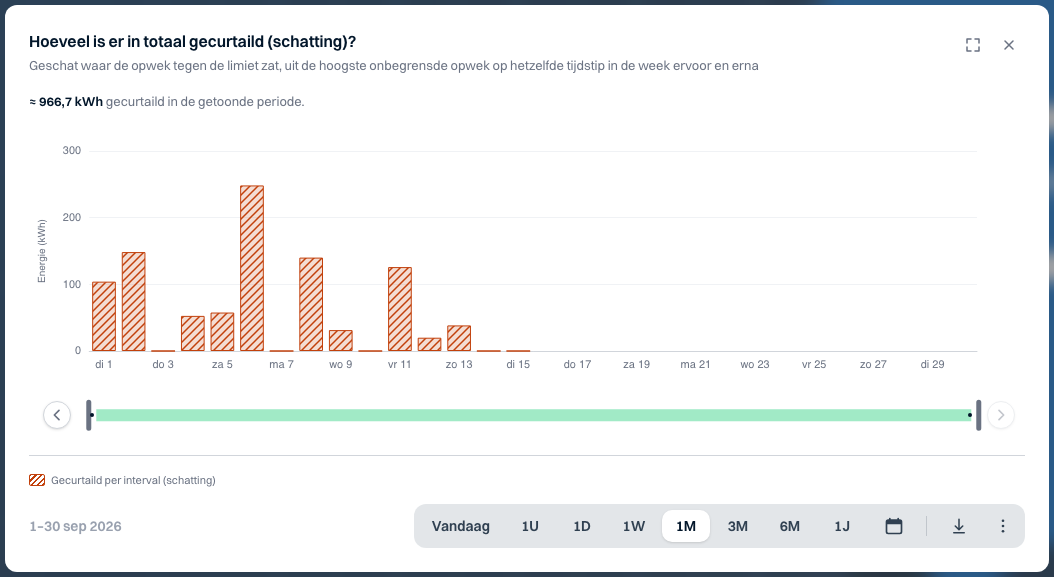Open the three-dot more options menu

click(1003, 526)
